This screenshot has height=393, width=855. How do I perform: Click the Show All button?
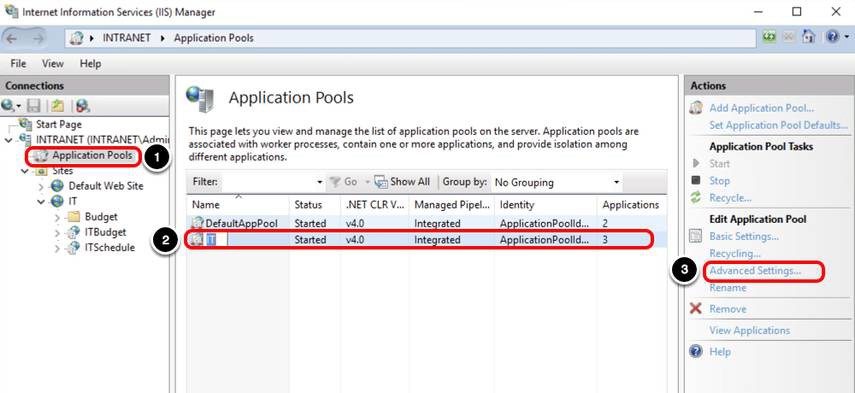tap(402, 182)
